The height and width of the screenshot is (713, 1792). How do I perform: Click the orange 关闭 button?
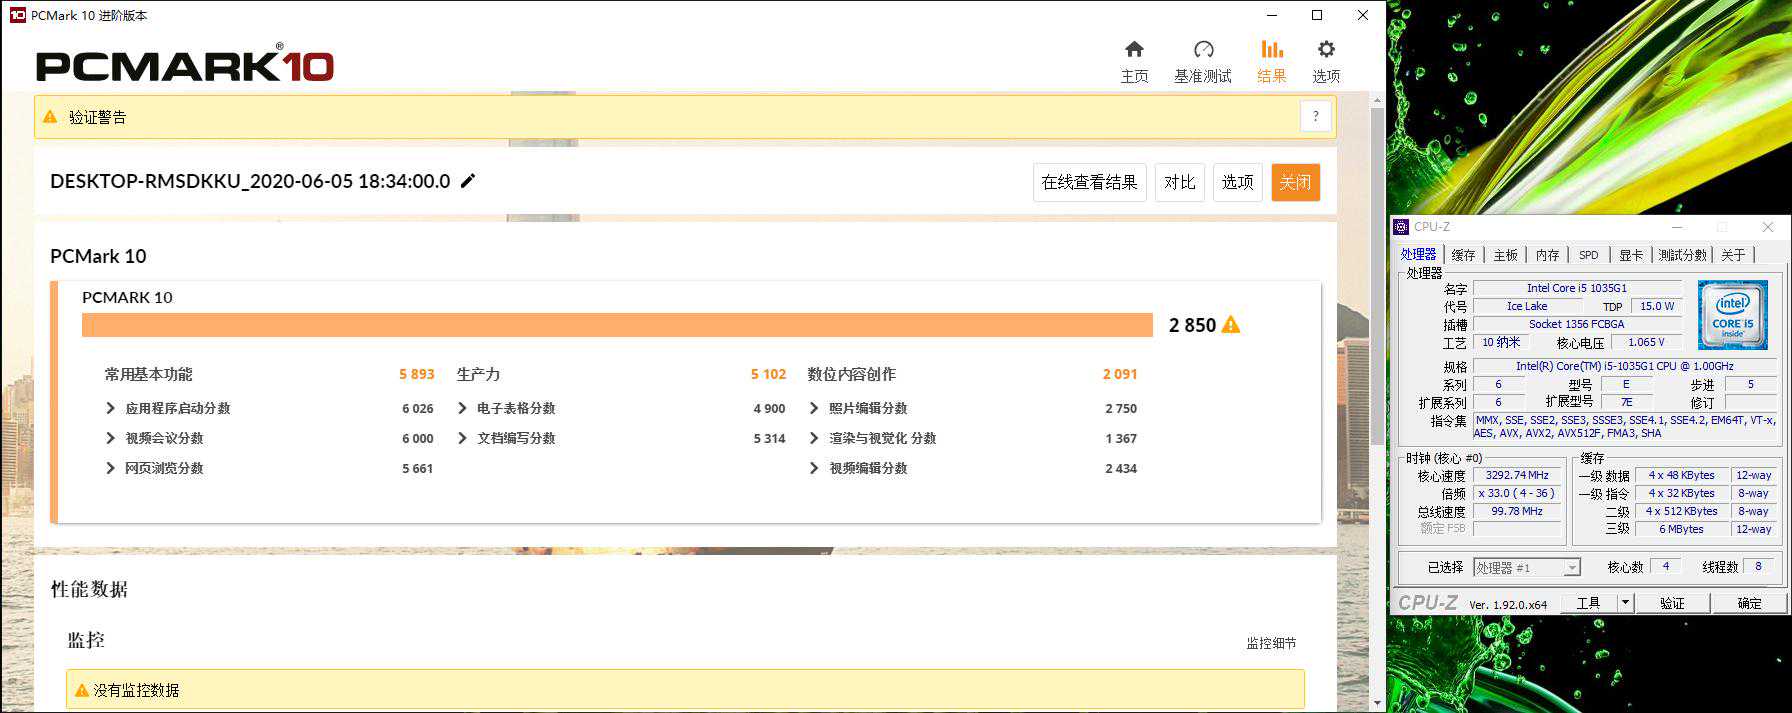[x=1295, y=182]
